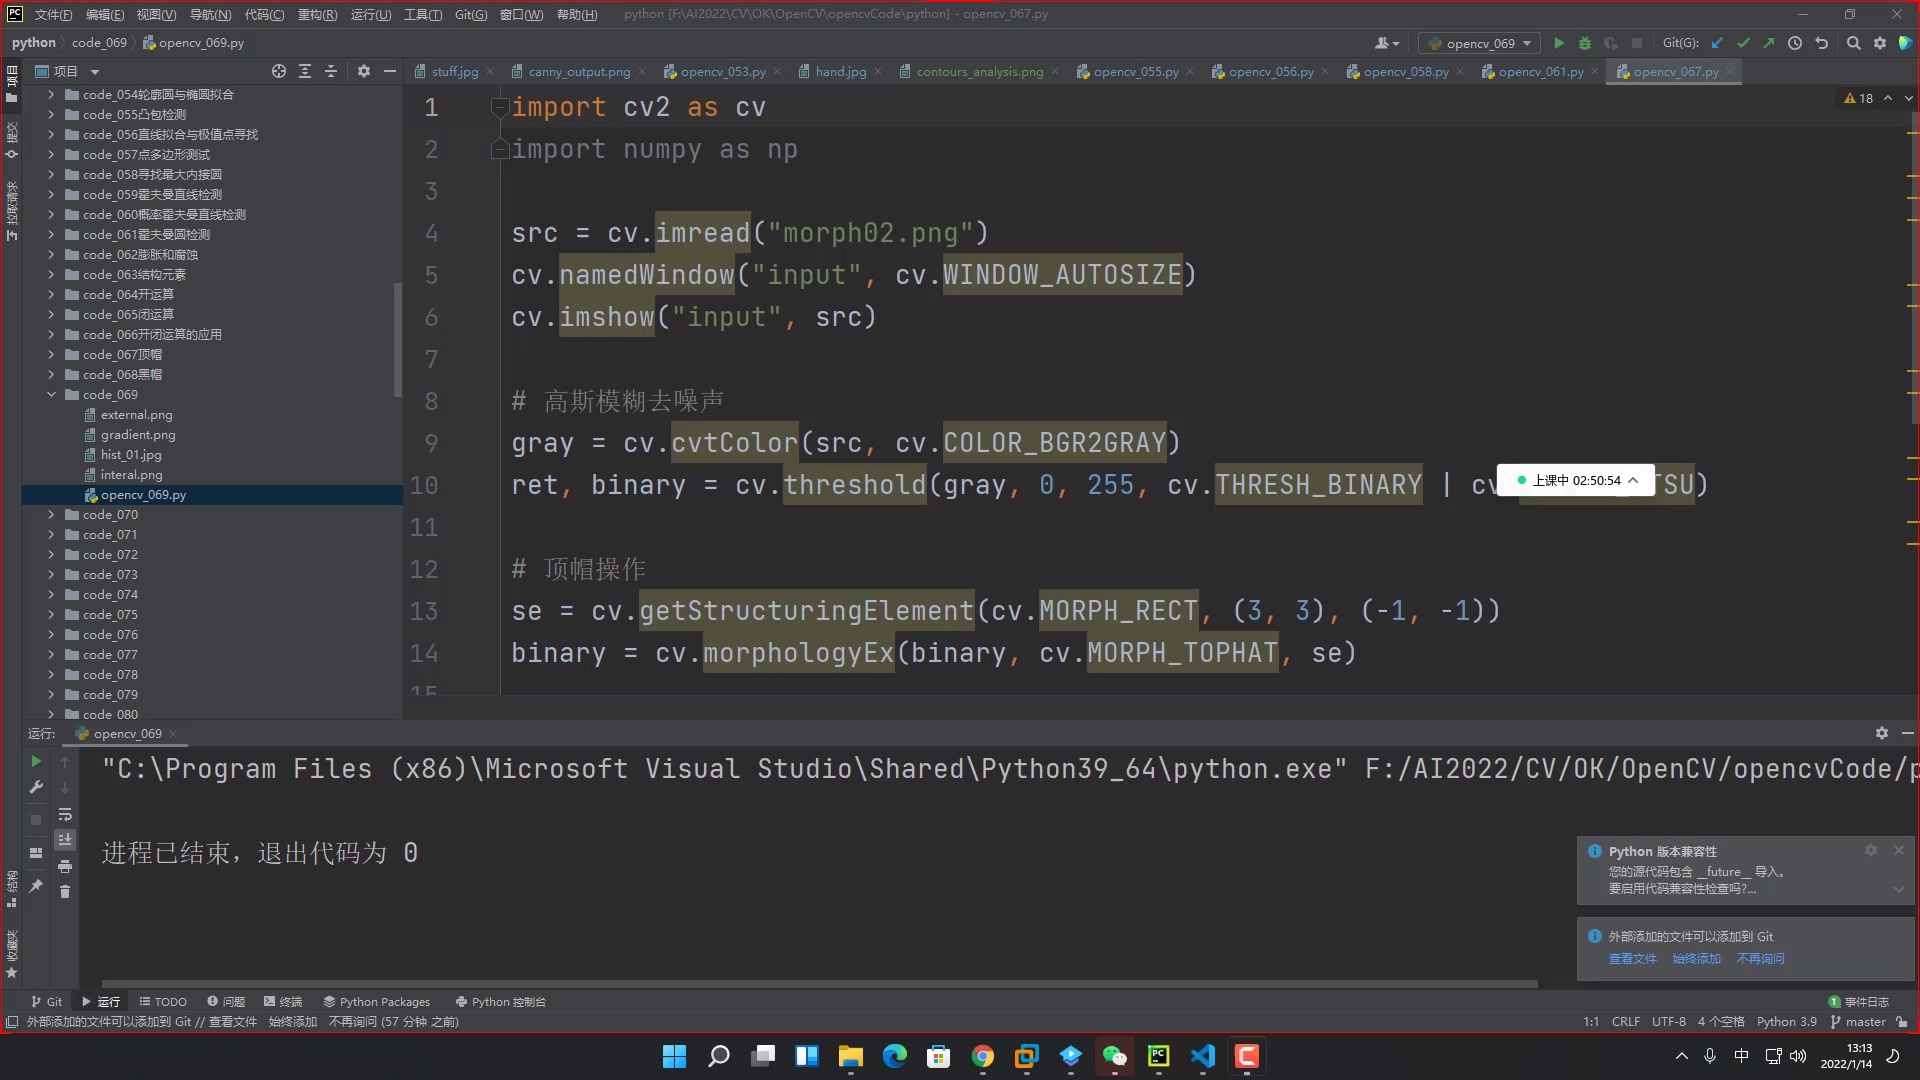This screenshot has height=1080, width=1920.
Task: Open the opencv_069 run configuration dropdown
Action: [1480, 43]
